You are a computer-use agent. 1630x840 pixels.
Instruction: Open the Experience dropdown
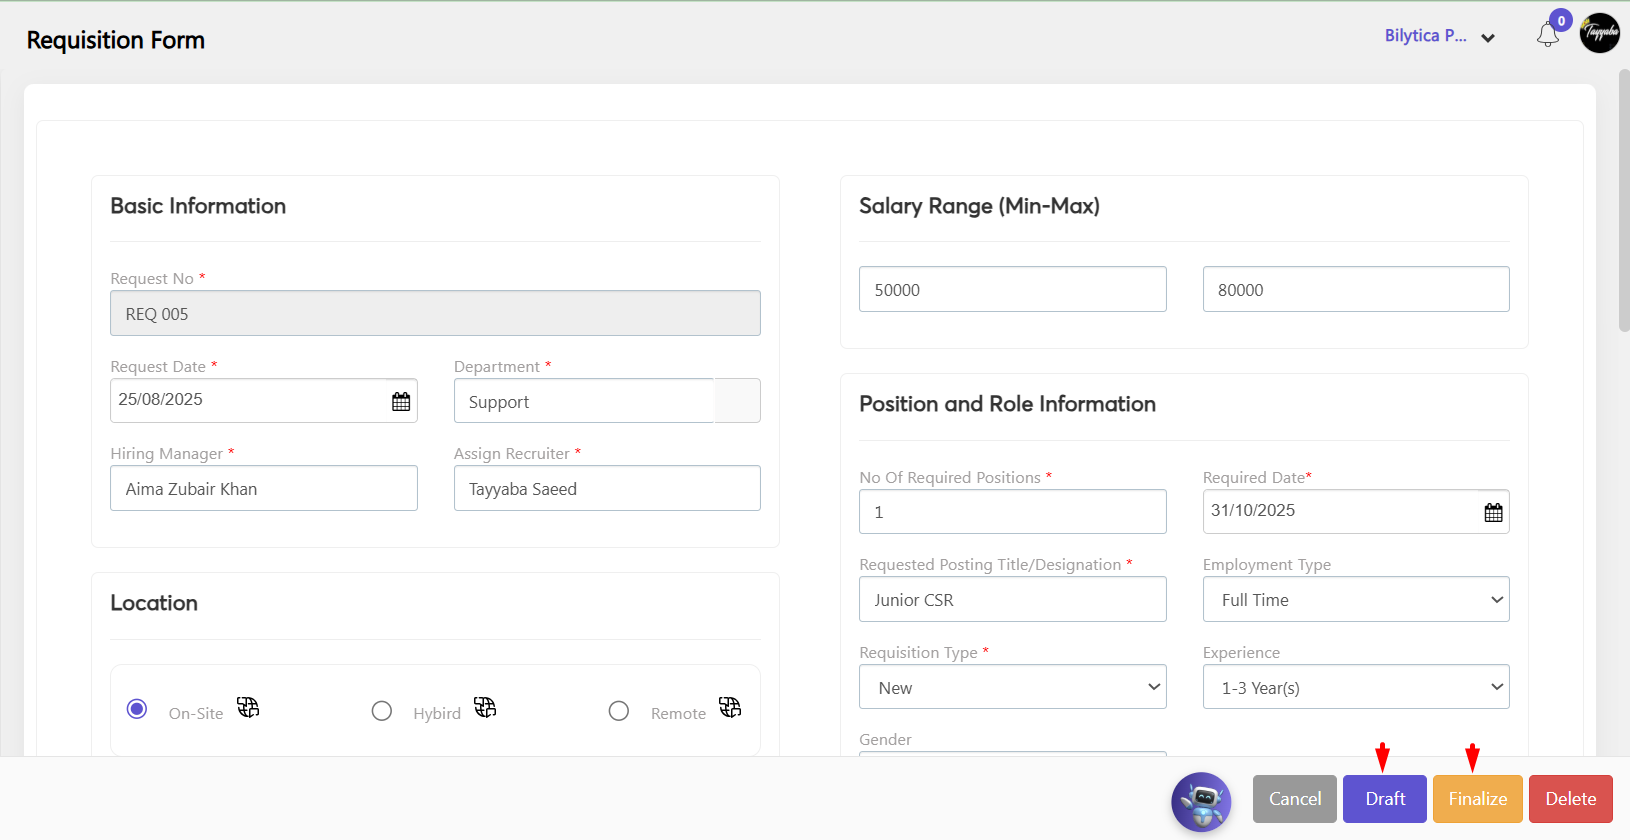point(1356,687)
